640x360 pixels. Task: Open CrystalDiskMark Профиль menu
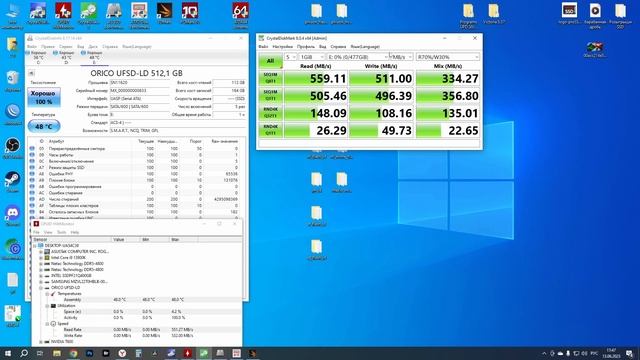(x=306, y=47)
